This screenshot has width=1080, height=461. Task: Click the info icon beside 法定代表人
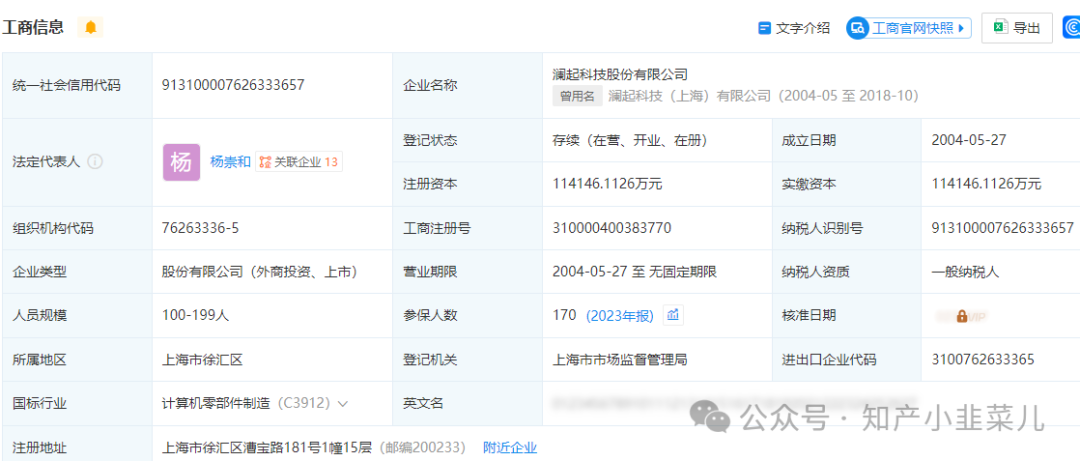click(95, 162)
